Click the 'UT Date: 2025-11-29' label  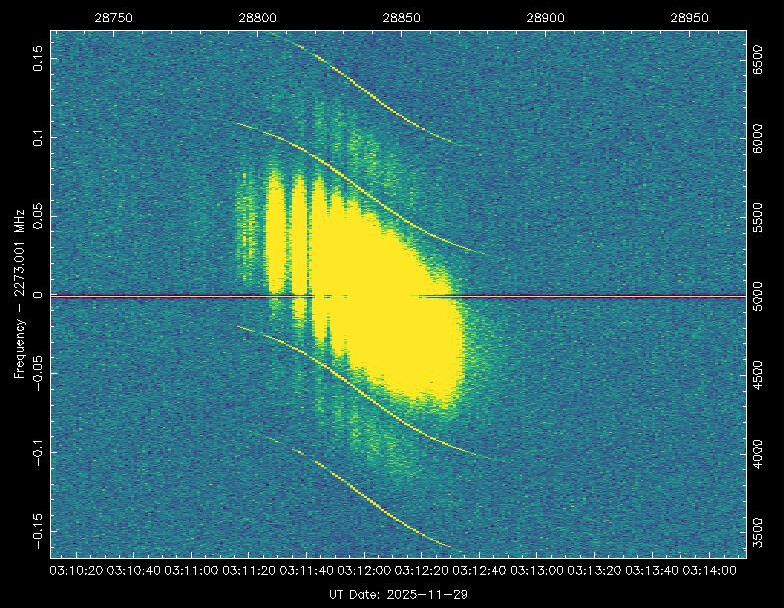[398, 594]
